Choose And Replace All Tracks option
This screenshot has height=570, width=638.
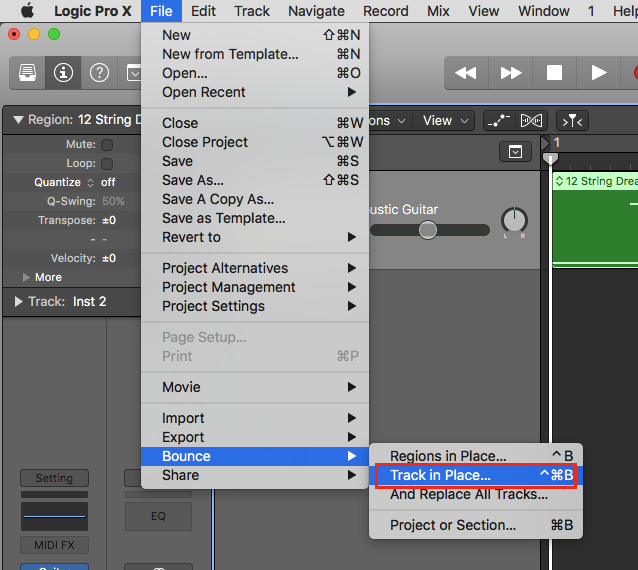[x=476, y=494]
